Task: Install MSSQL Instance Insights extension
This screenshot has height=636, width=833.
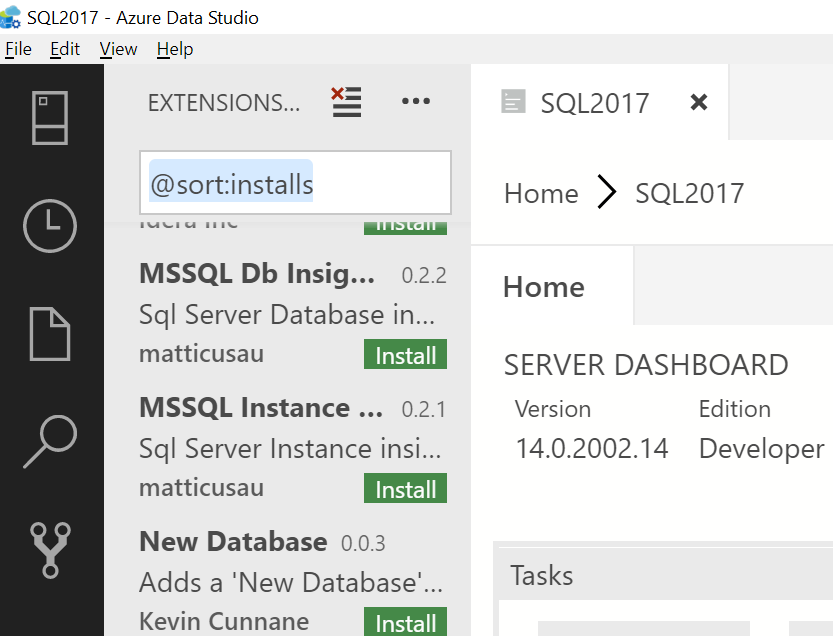Action: (405, 490)
